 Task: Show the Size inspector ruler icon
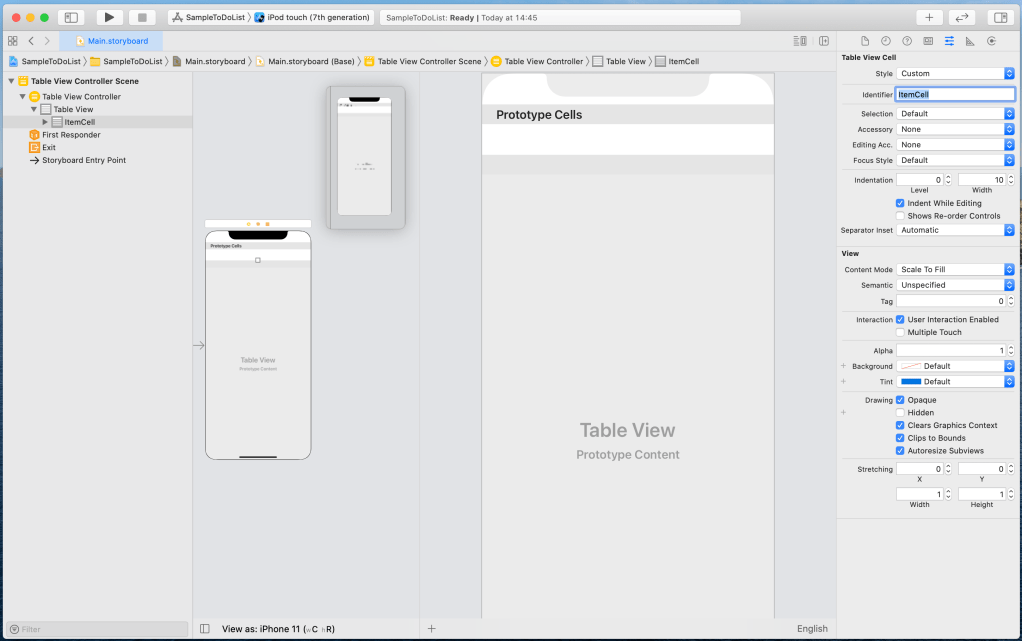click(970, 41)
